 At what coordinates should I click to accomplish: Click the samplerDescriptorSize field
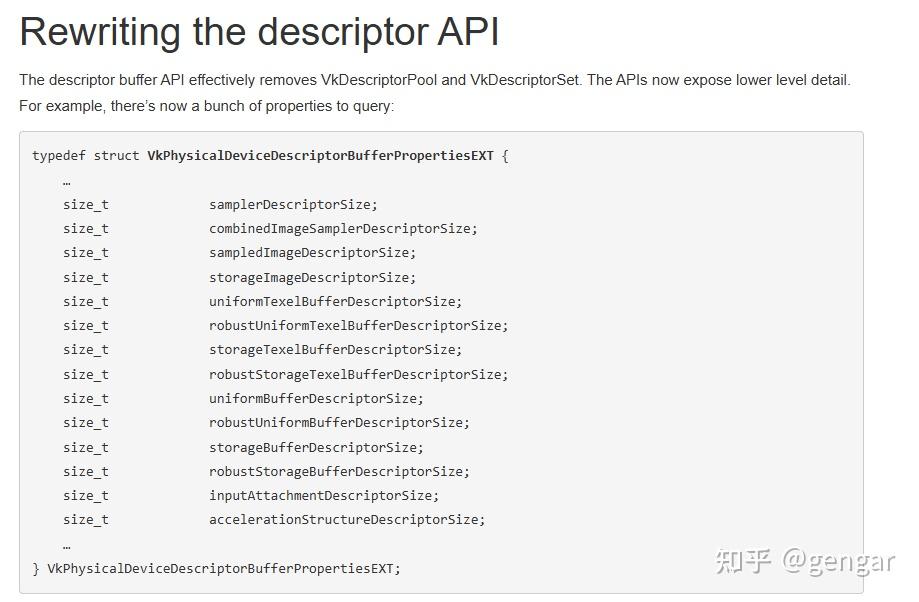293,204
